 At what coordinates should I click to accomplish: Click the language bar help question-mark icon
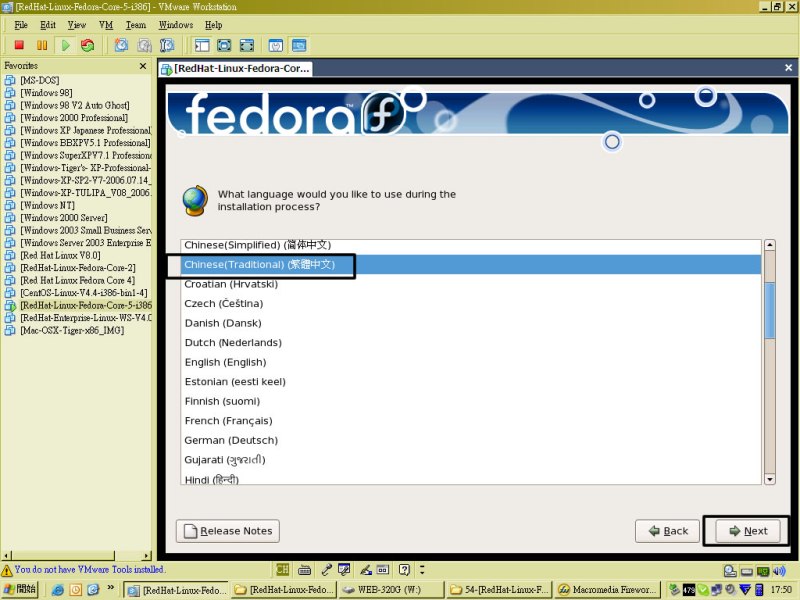404,569
